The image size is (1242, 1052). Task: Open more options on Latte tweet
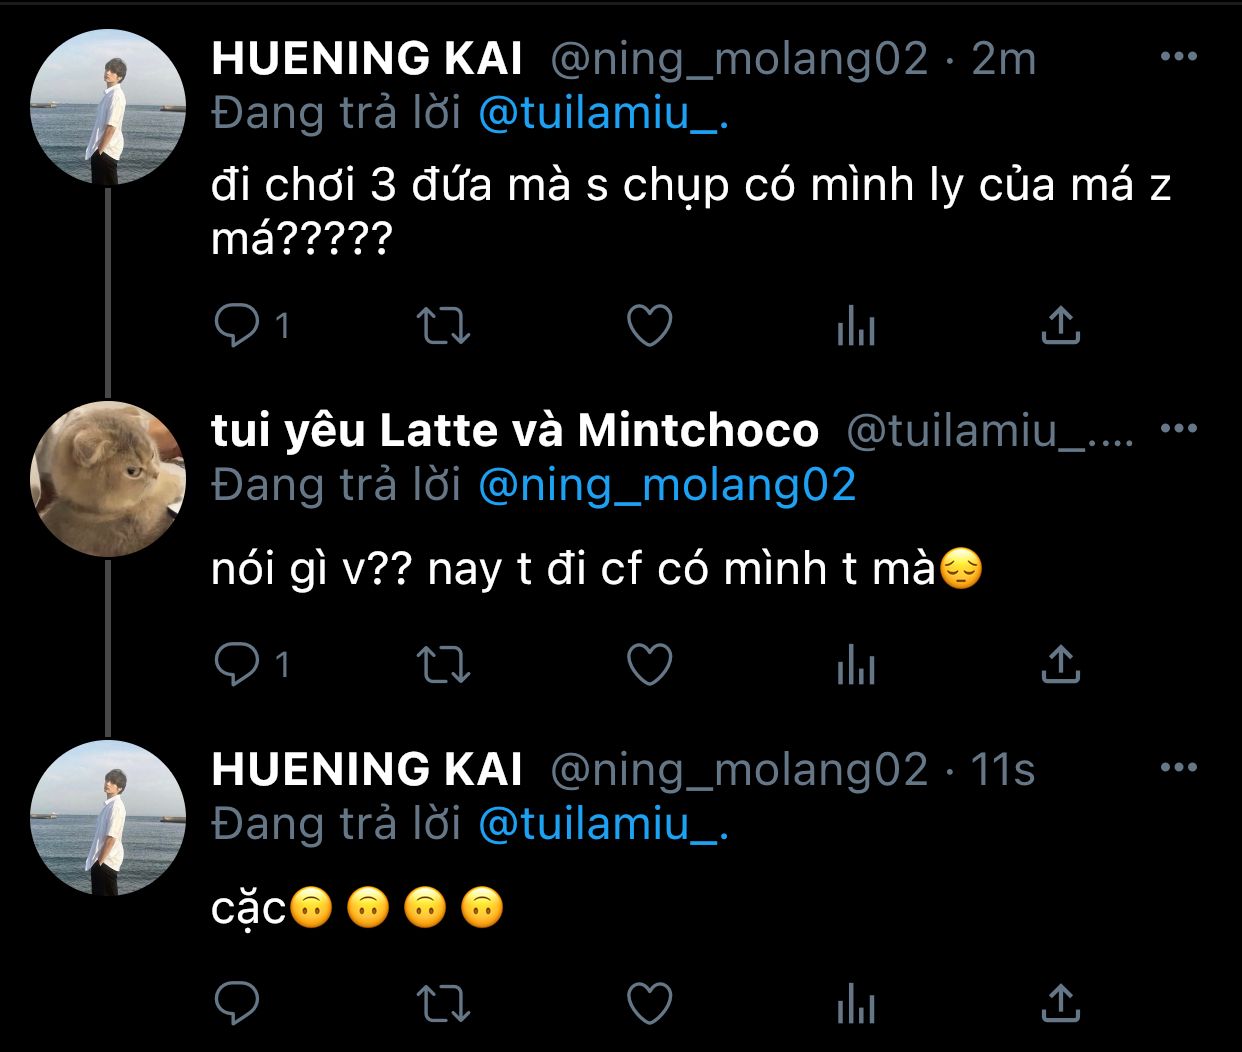point(1179,429)
